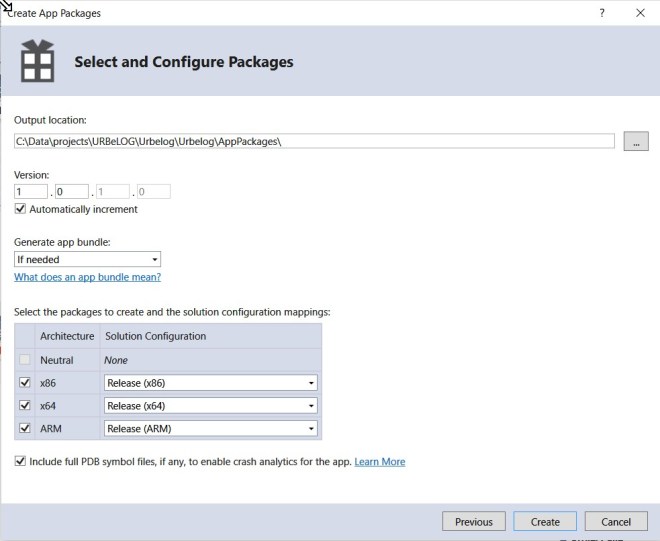
Task: Click the package gift box icon
Action: [x=39, y=62]
